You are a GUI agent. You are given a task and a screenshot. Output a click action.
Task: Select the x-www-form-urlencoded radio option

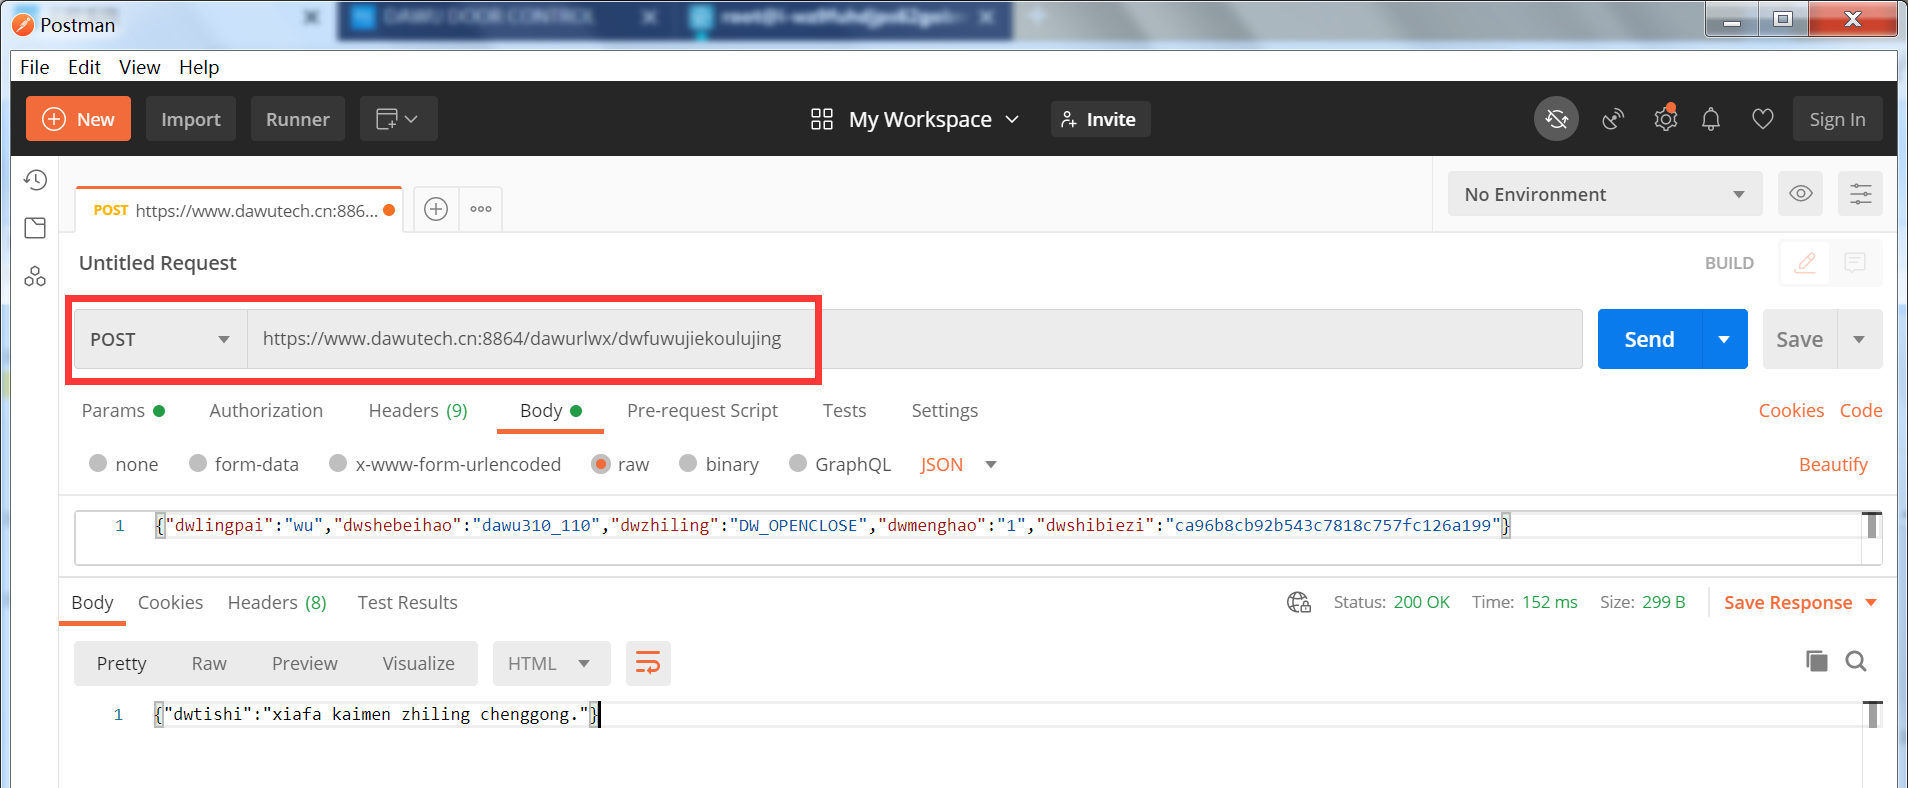338,463
